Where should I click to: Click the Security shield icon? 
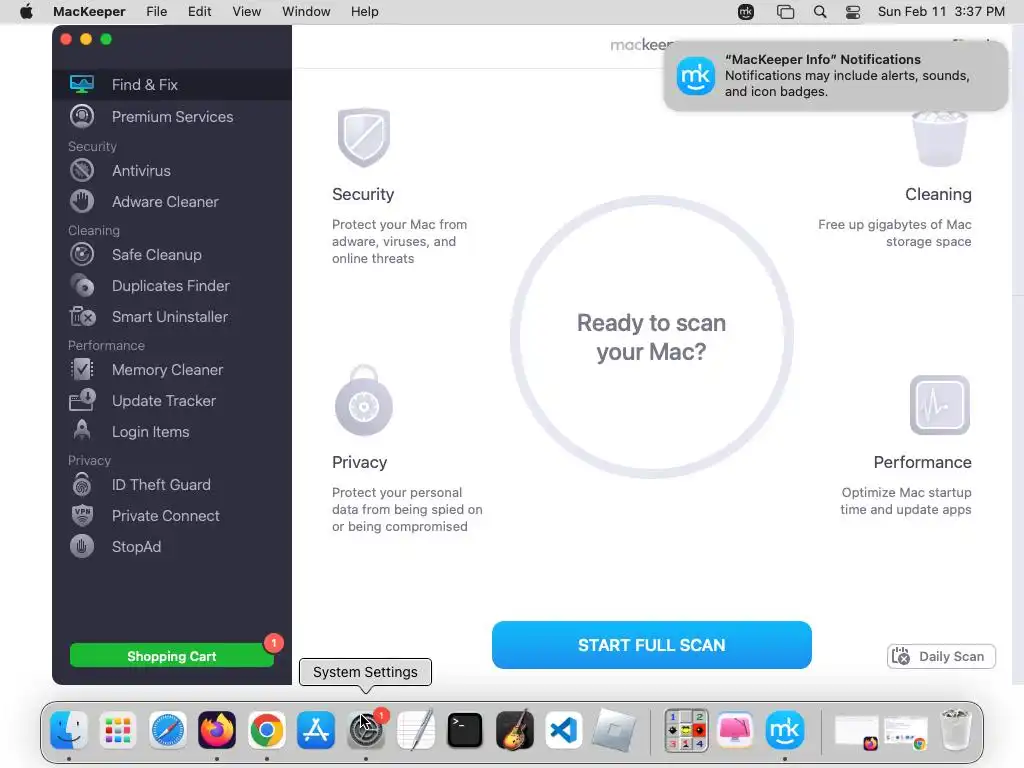364,137
